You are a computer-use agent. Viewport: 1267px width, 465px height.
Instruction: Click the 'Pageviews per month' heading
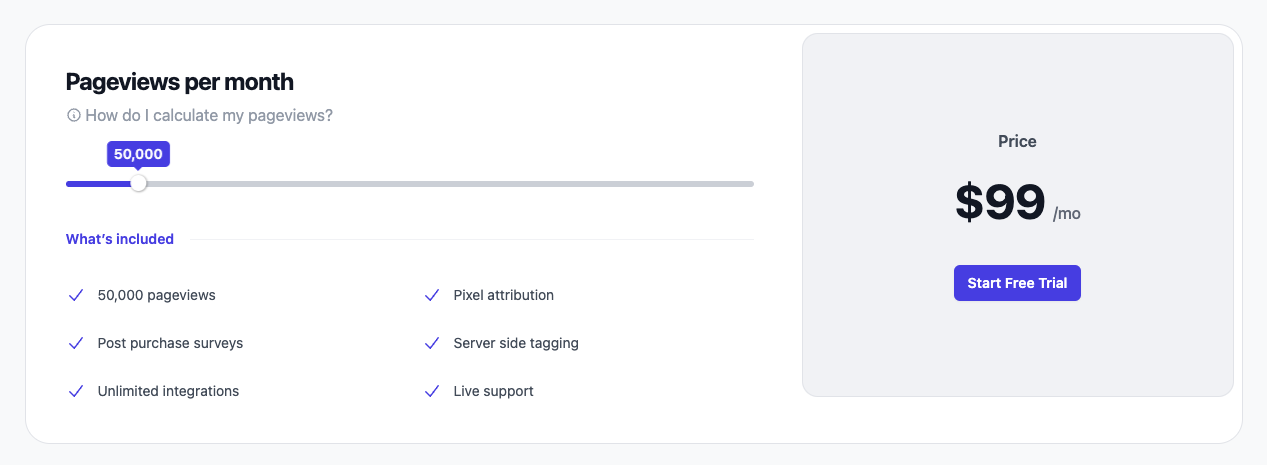[x=180, y=82]
